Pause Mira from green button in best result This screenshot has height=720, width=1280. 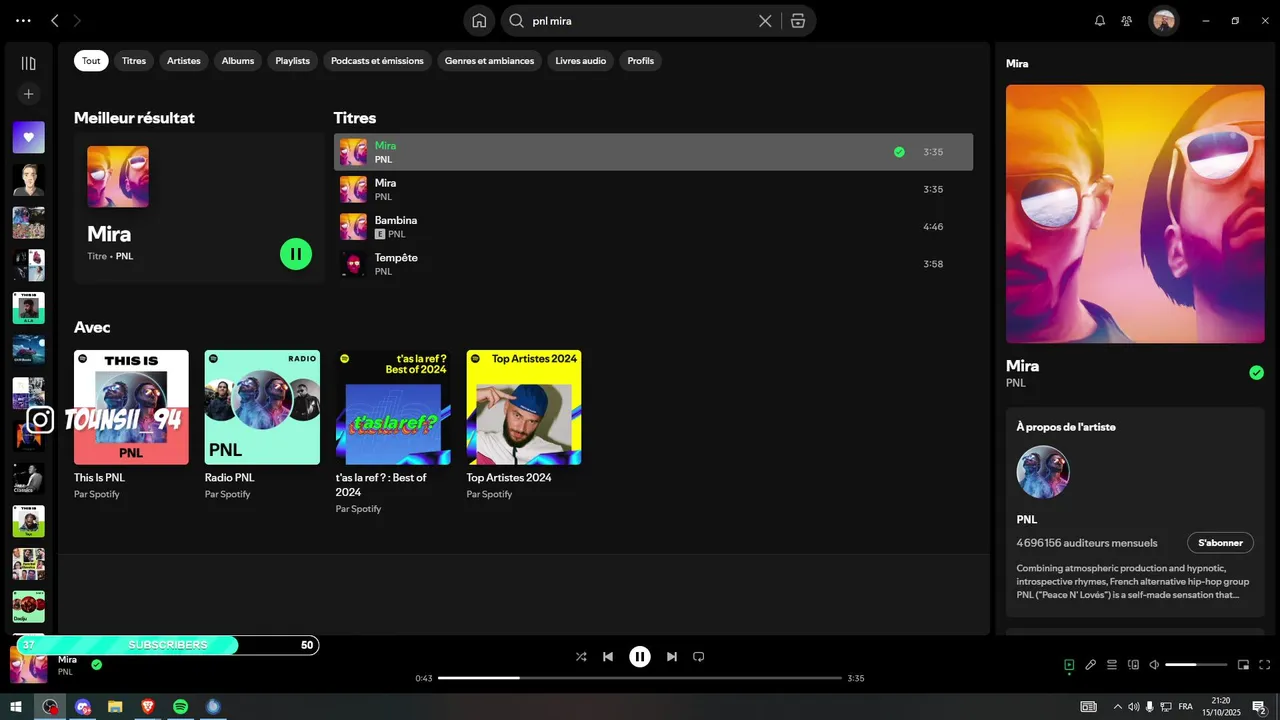(296, 254)
